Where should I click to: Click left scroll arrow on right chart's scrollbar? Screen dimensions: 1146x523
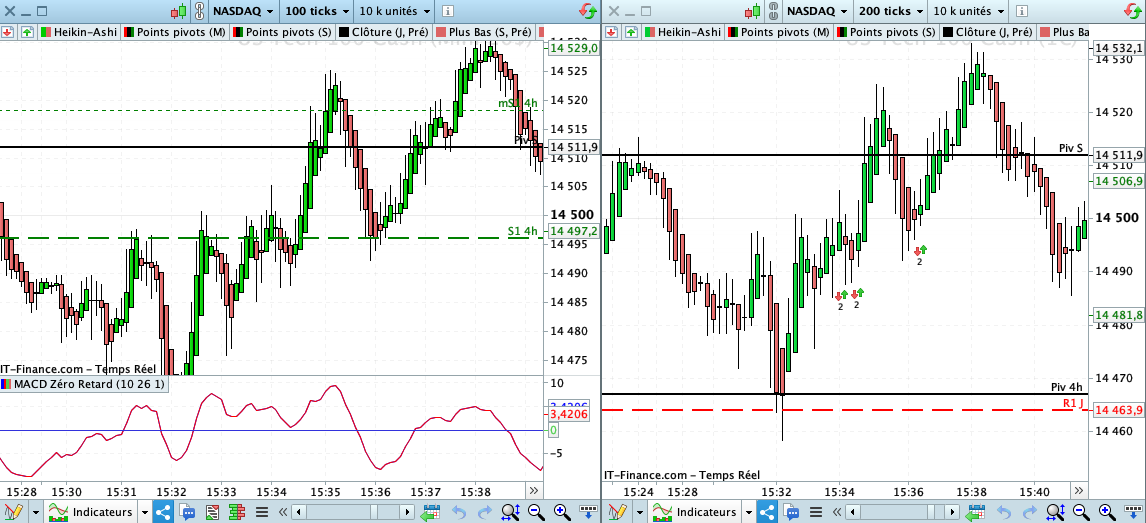pyautogui.click(x=853, y=512)
